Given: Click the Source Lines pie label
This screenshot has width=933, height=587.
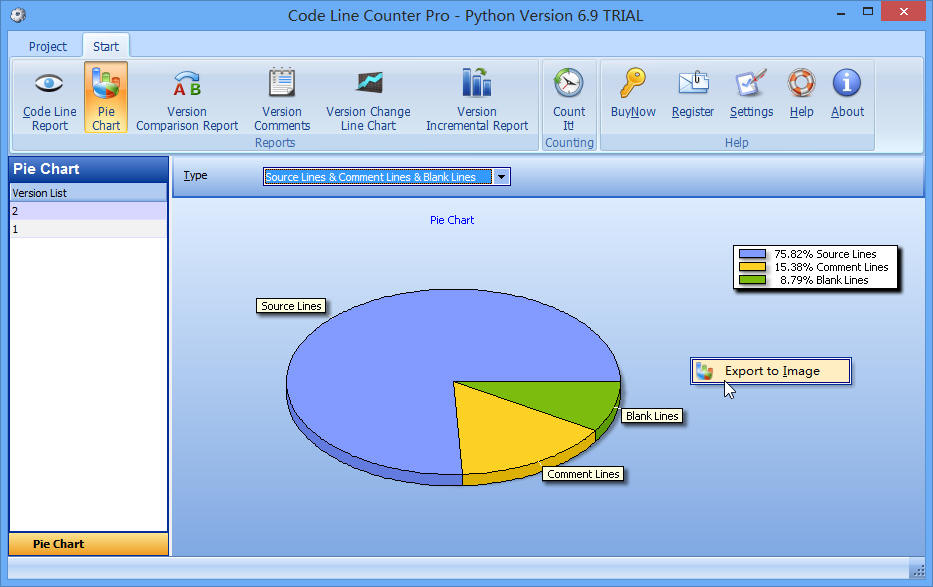Looking at the screenshot, I should [291, 306].
